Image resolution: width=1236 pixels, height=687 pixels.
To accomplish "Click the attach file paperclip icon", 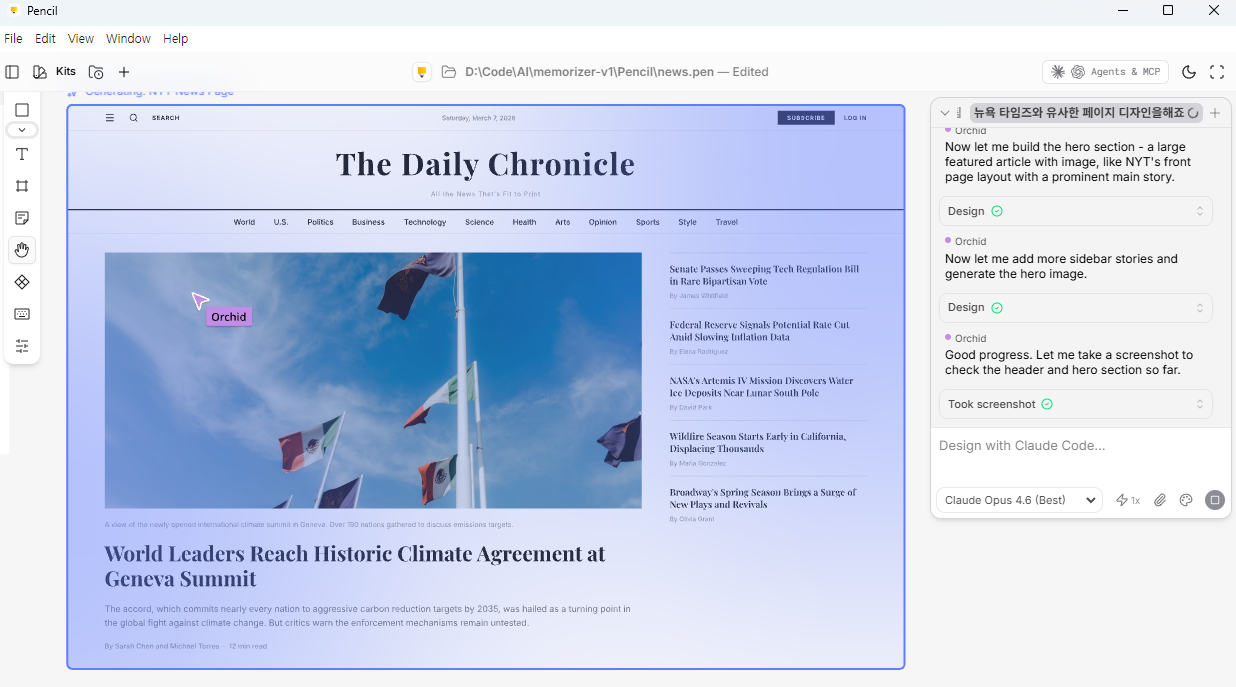I will [x=1160, y=500].
